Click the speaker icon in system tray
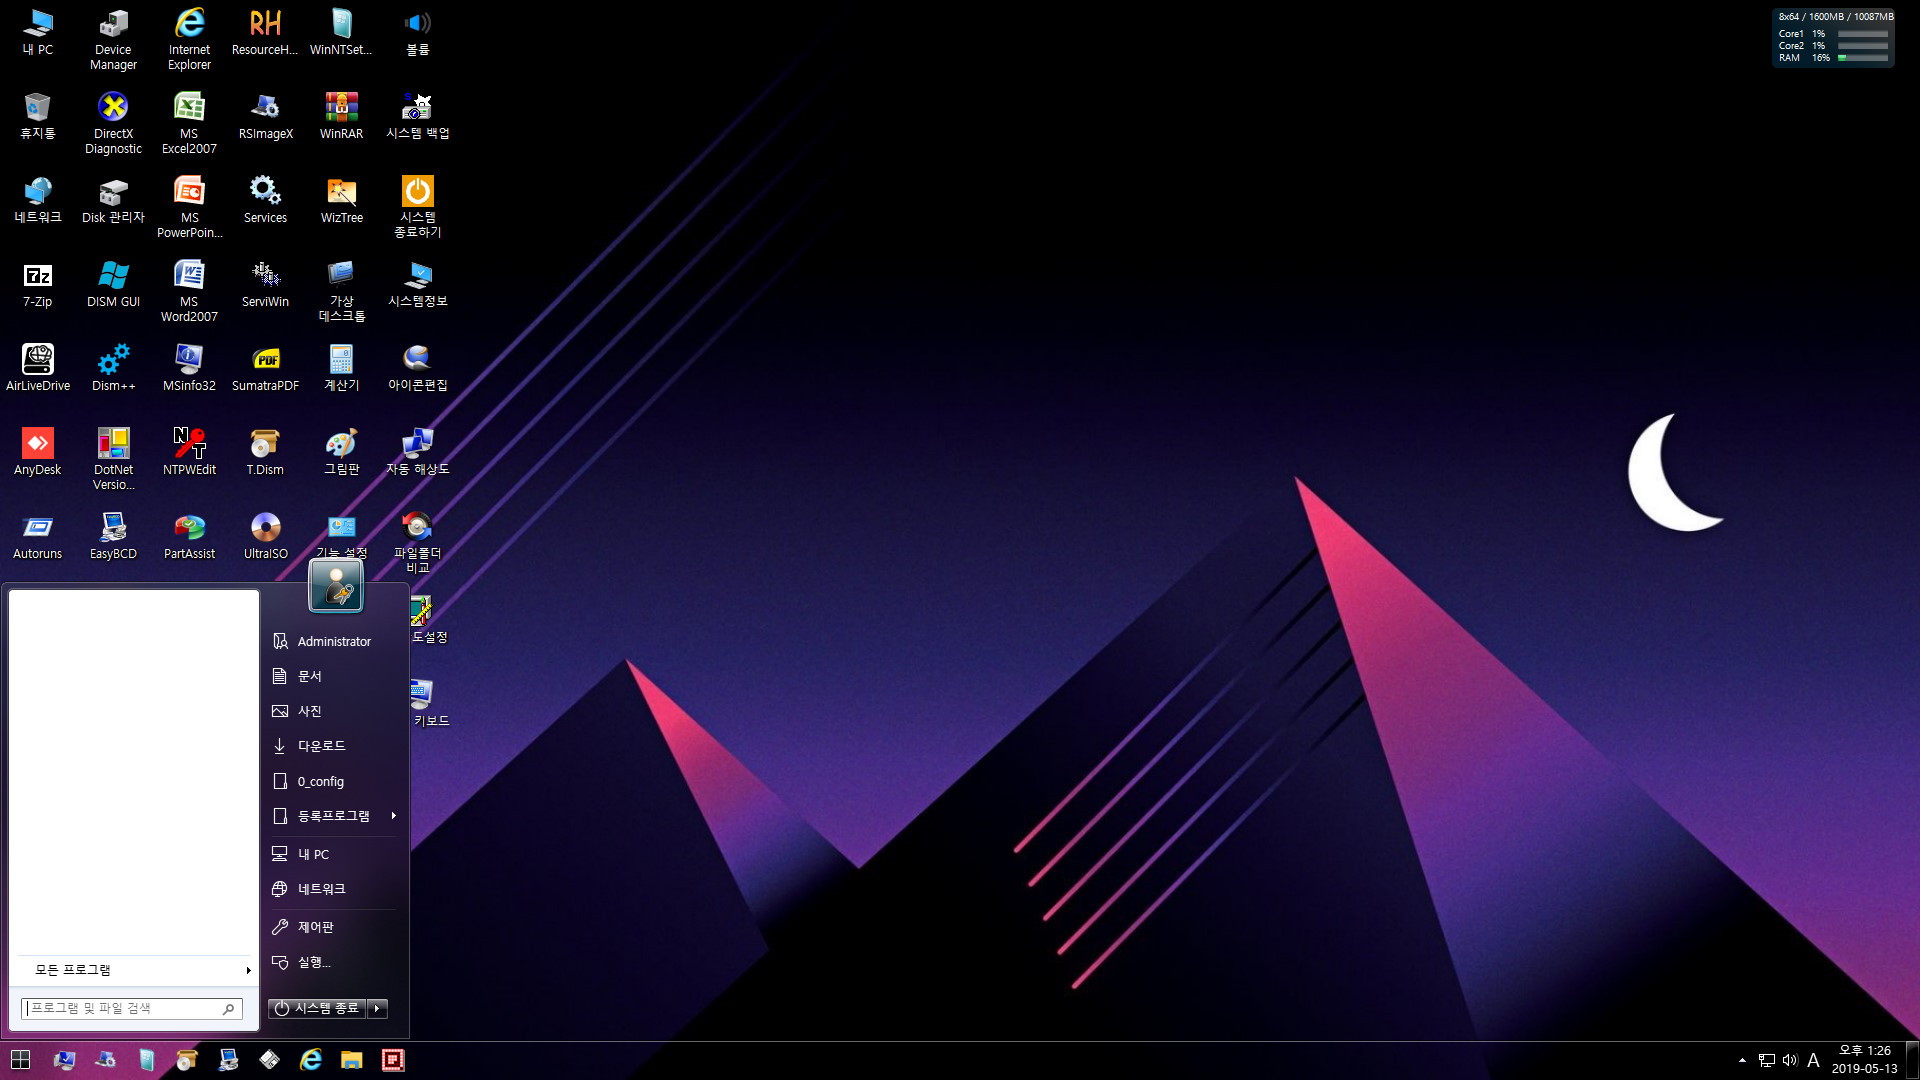Image resolution: width=1920 pixels, height=1080 pixels. (x=1790, y=1060)
